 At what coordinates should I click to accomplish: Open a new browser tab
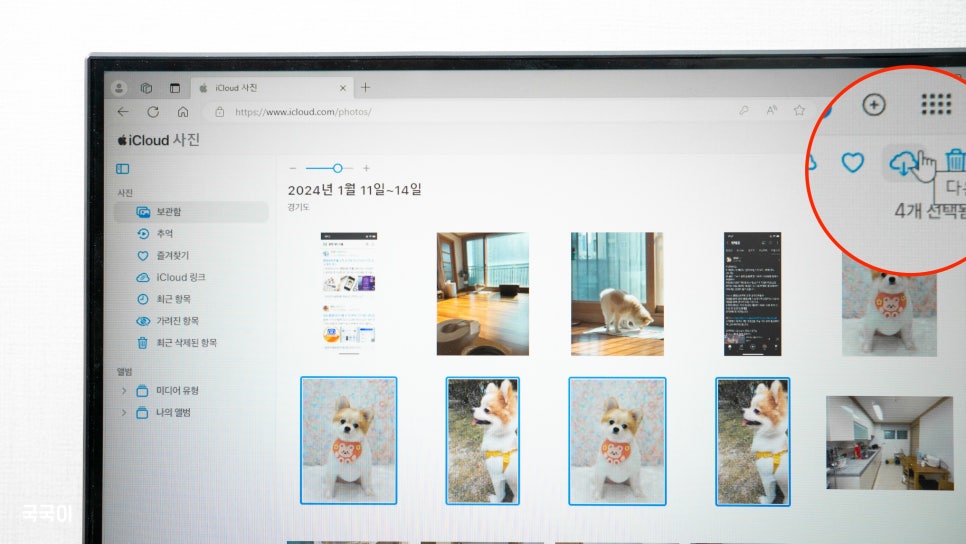pos(365,87)
